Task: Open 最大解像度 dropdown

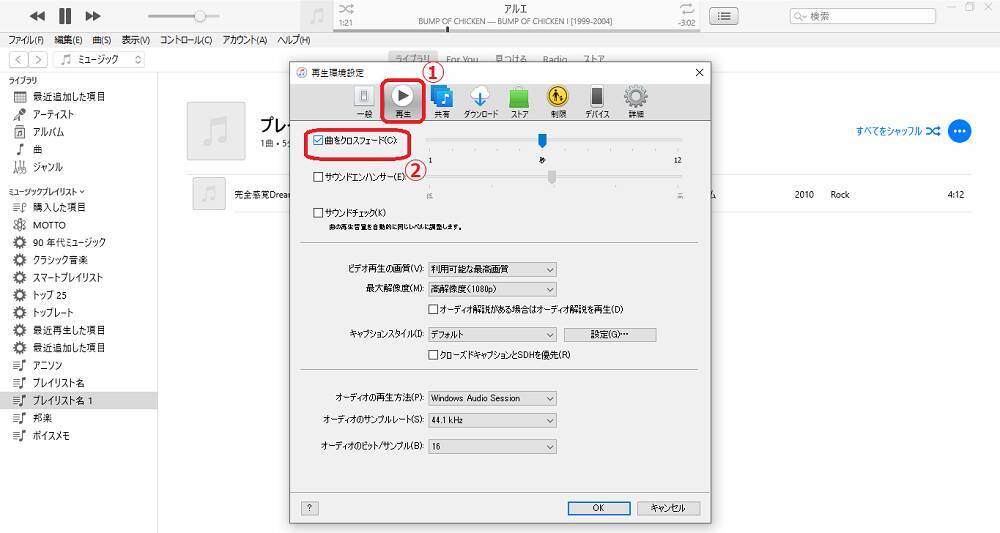Action: coord(492,289)
